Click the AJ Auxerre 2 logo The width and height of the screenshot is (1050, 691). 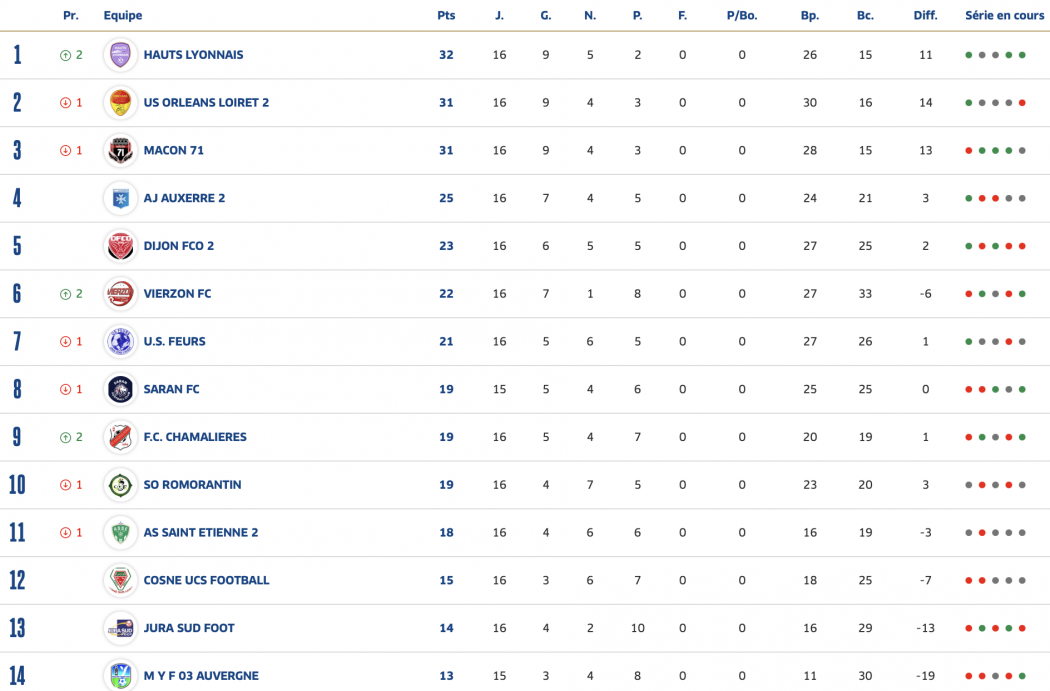pos(120,198)
